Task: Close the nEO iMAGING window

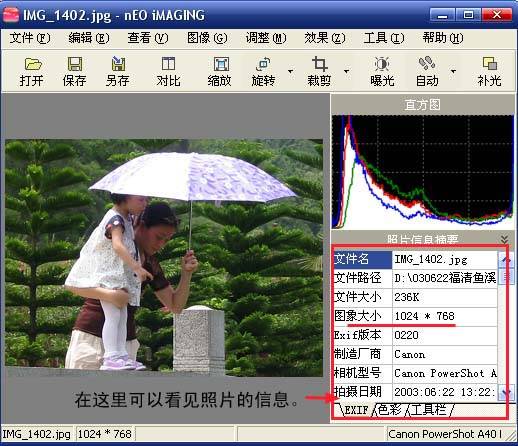Action: 497,15
